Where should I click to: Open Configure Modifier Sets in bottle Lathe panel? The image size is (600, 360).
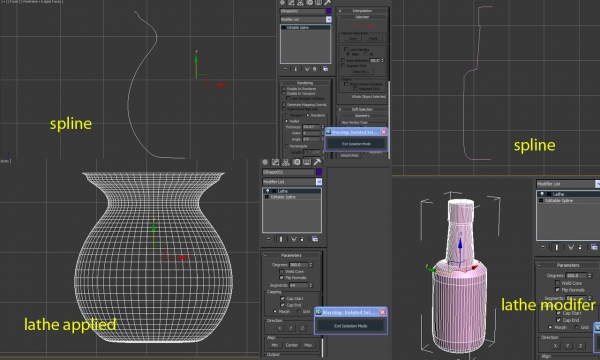point(594,247)
